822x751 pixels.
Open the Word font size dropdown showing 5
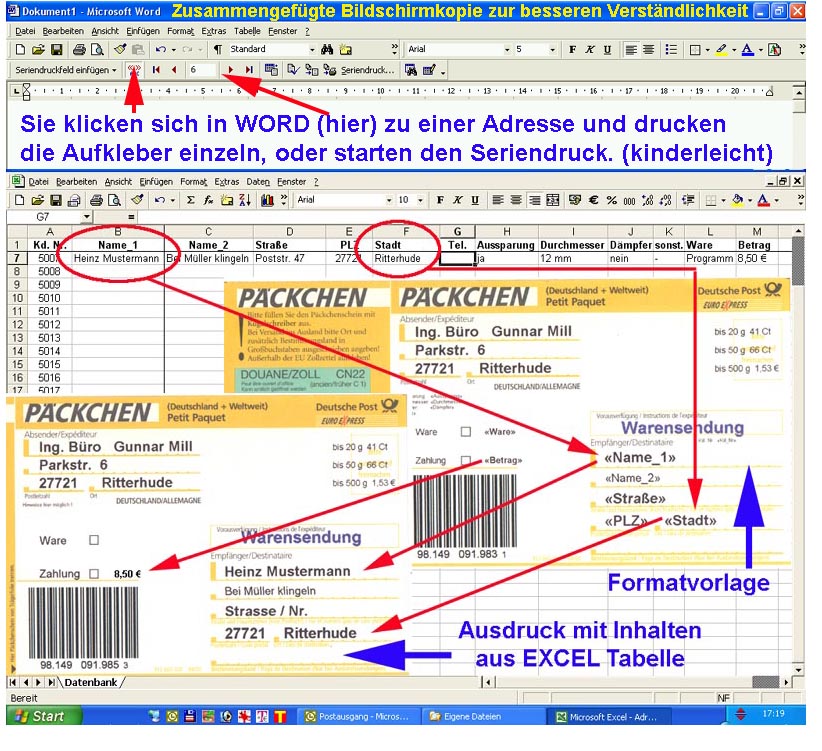(x=552, y=50)
